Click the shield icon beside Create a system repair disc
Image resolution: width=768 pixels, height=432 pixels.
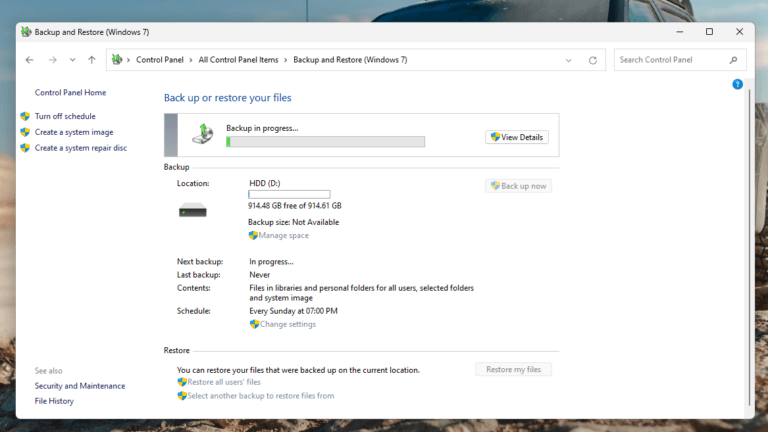pos(25,148)
